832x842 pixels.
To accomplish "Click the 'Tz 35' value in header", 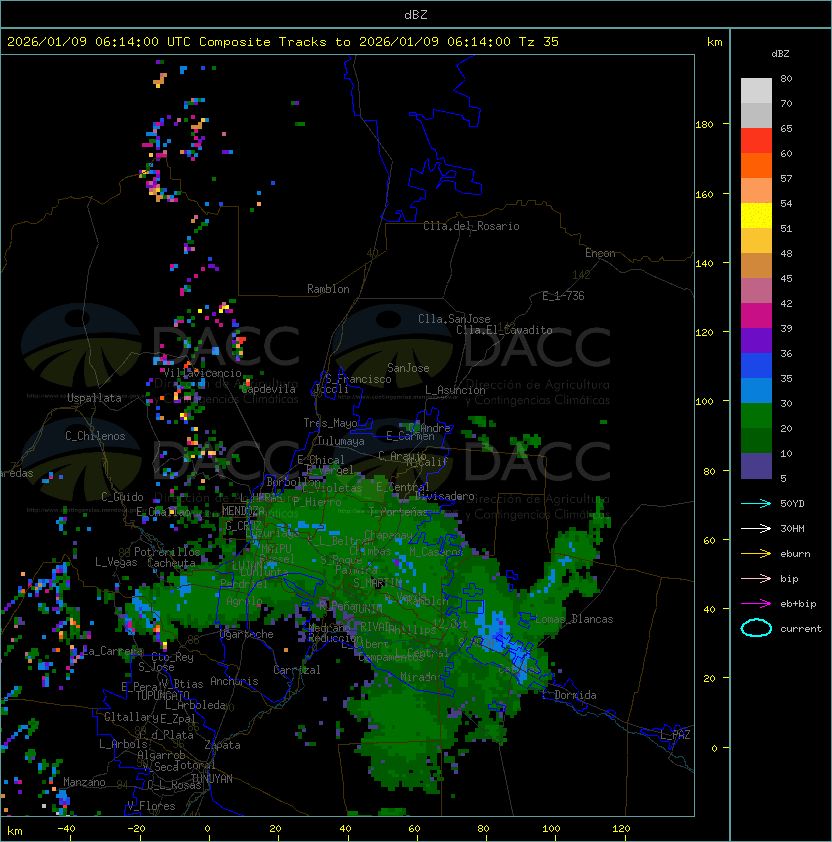I will 539,42.
